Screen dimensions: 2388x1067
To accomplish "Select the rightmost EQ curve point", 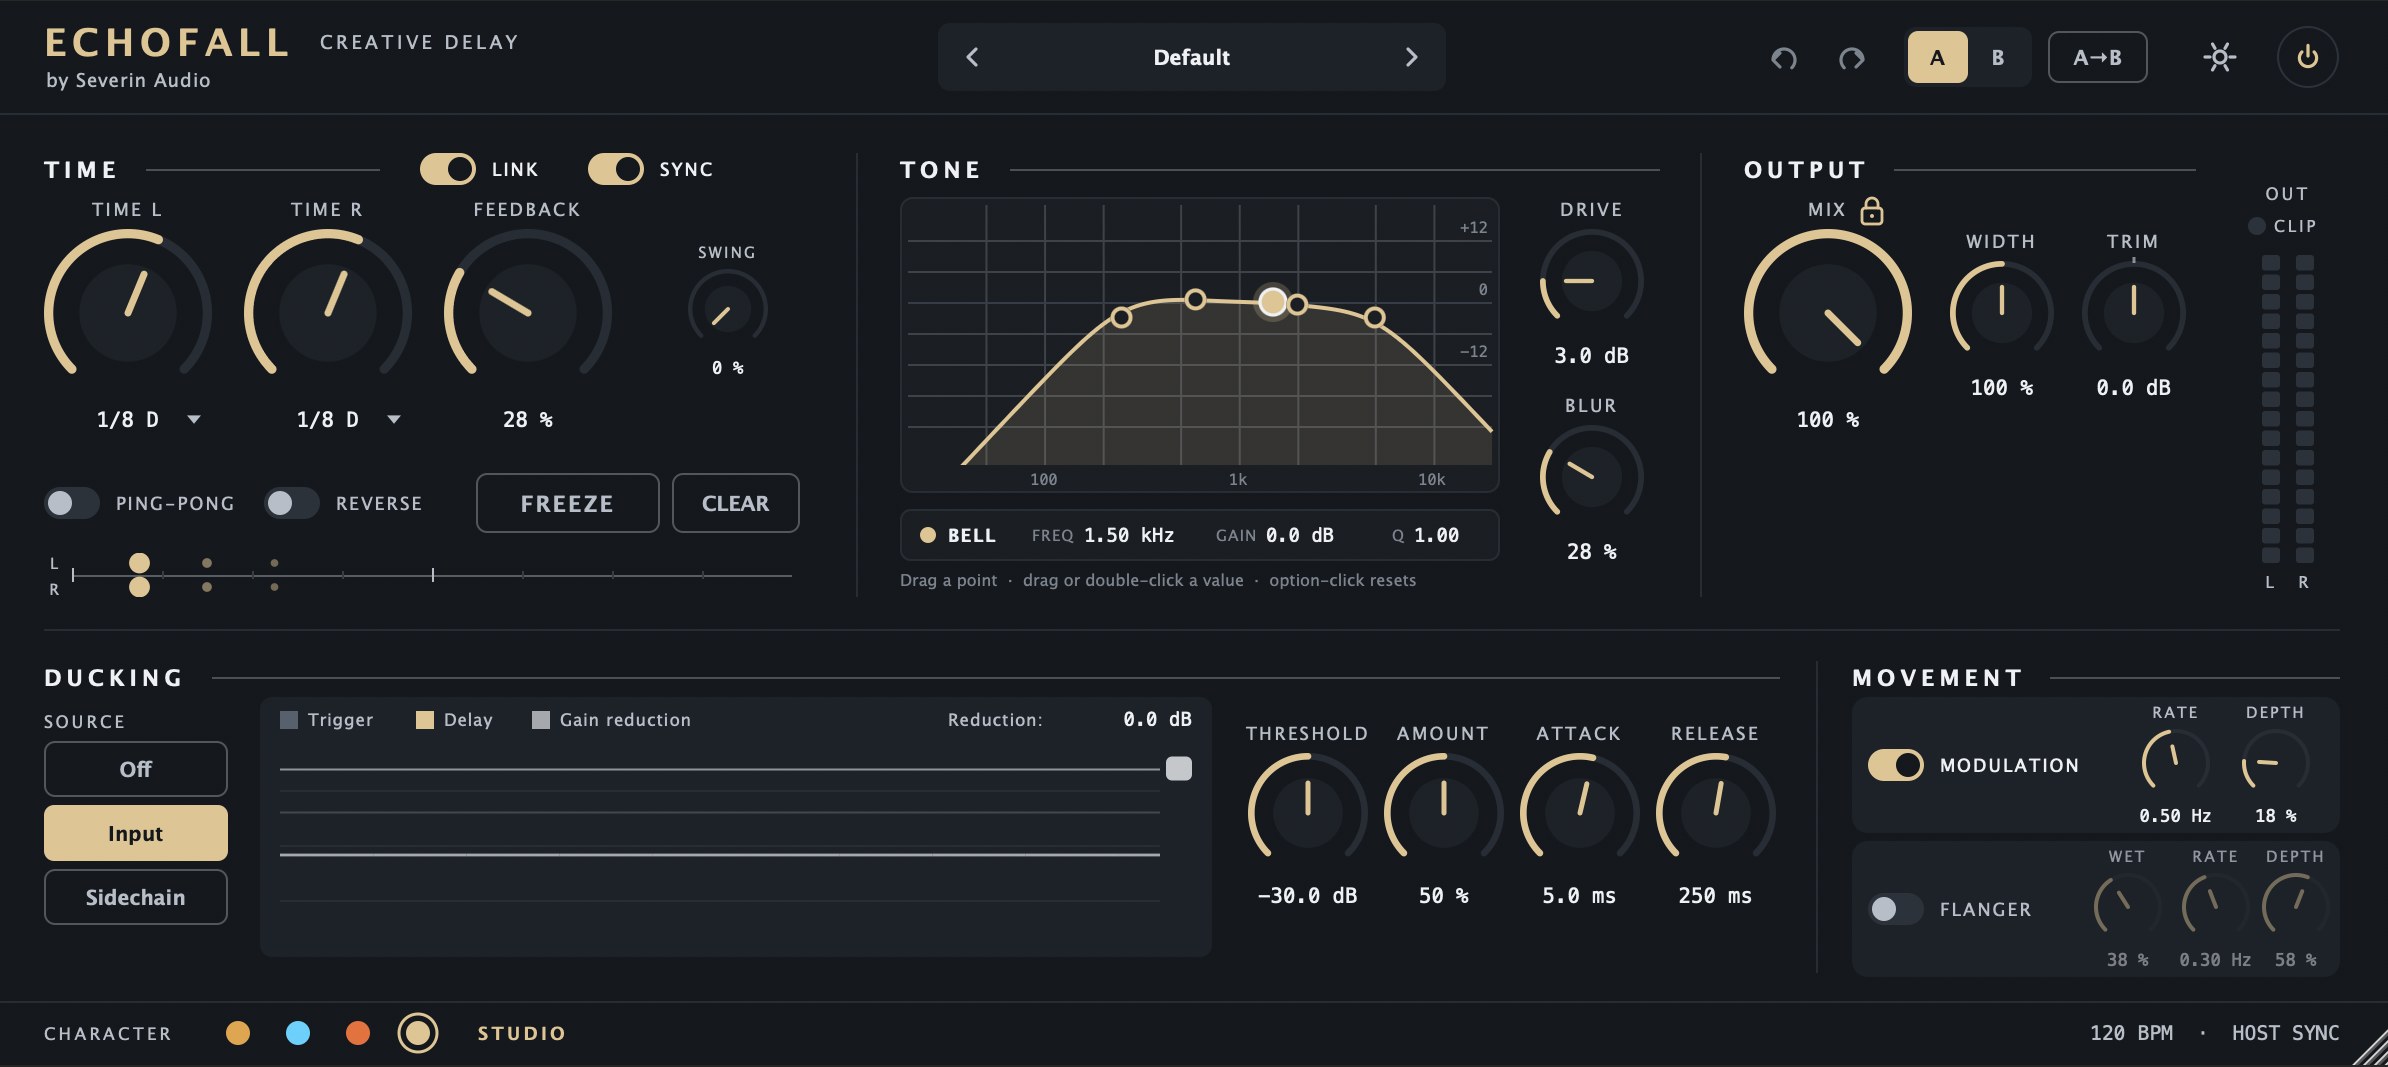I will click(1375, 317).
